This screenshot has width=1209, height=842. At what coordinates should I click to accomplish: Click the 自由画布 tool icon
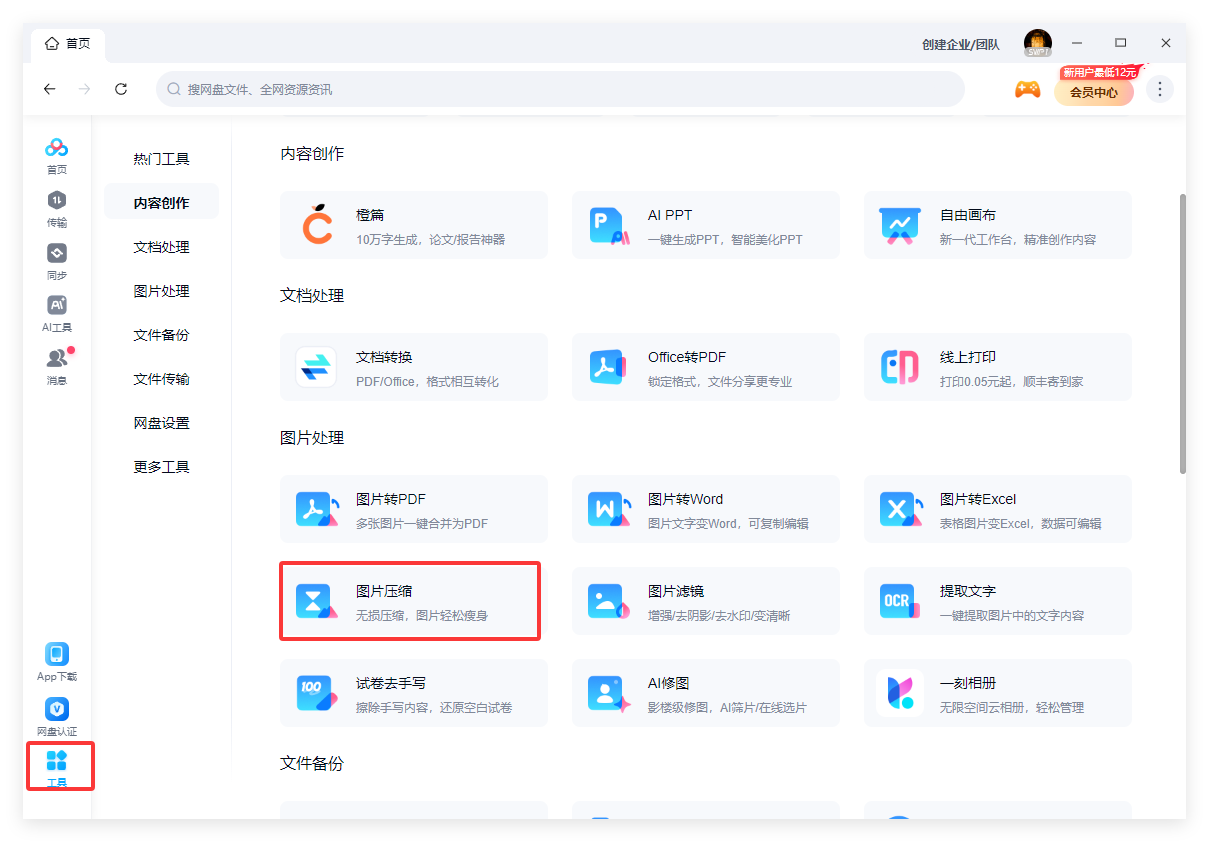point(899,226)
